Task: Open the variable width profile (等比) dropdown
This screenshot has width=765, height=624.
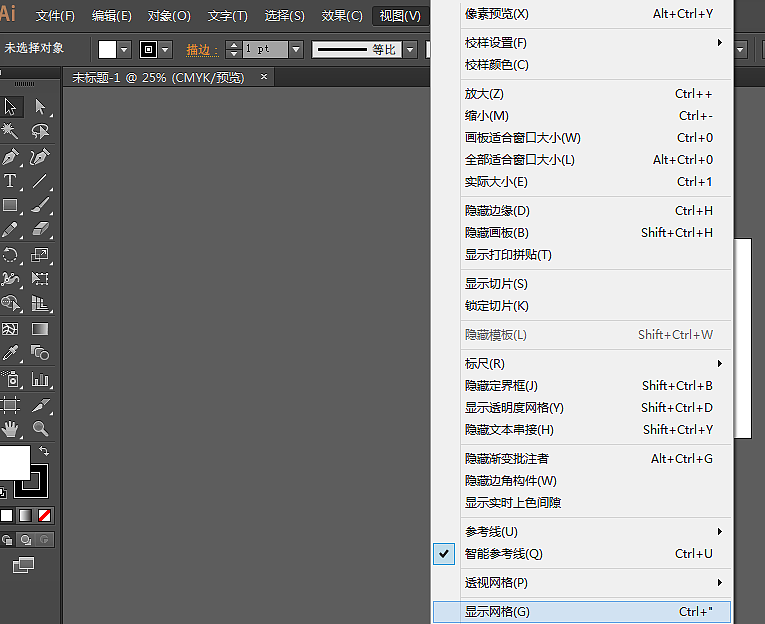Action: coord(410,49)
